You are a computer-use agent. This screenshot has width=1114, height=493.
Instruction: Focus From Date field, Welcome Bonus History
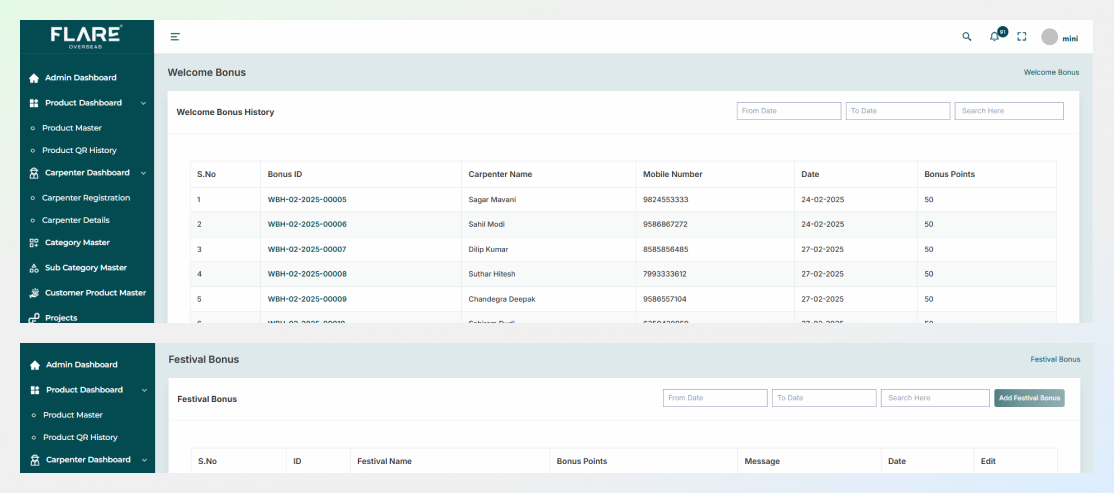789,111
